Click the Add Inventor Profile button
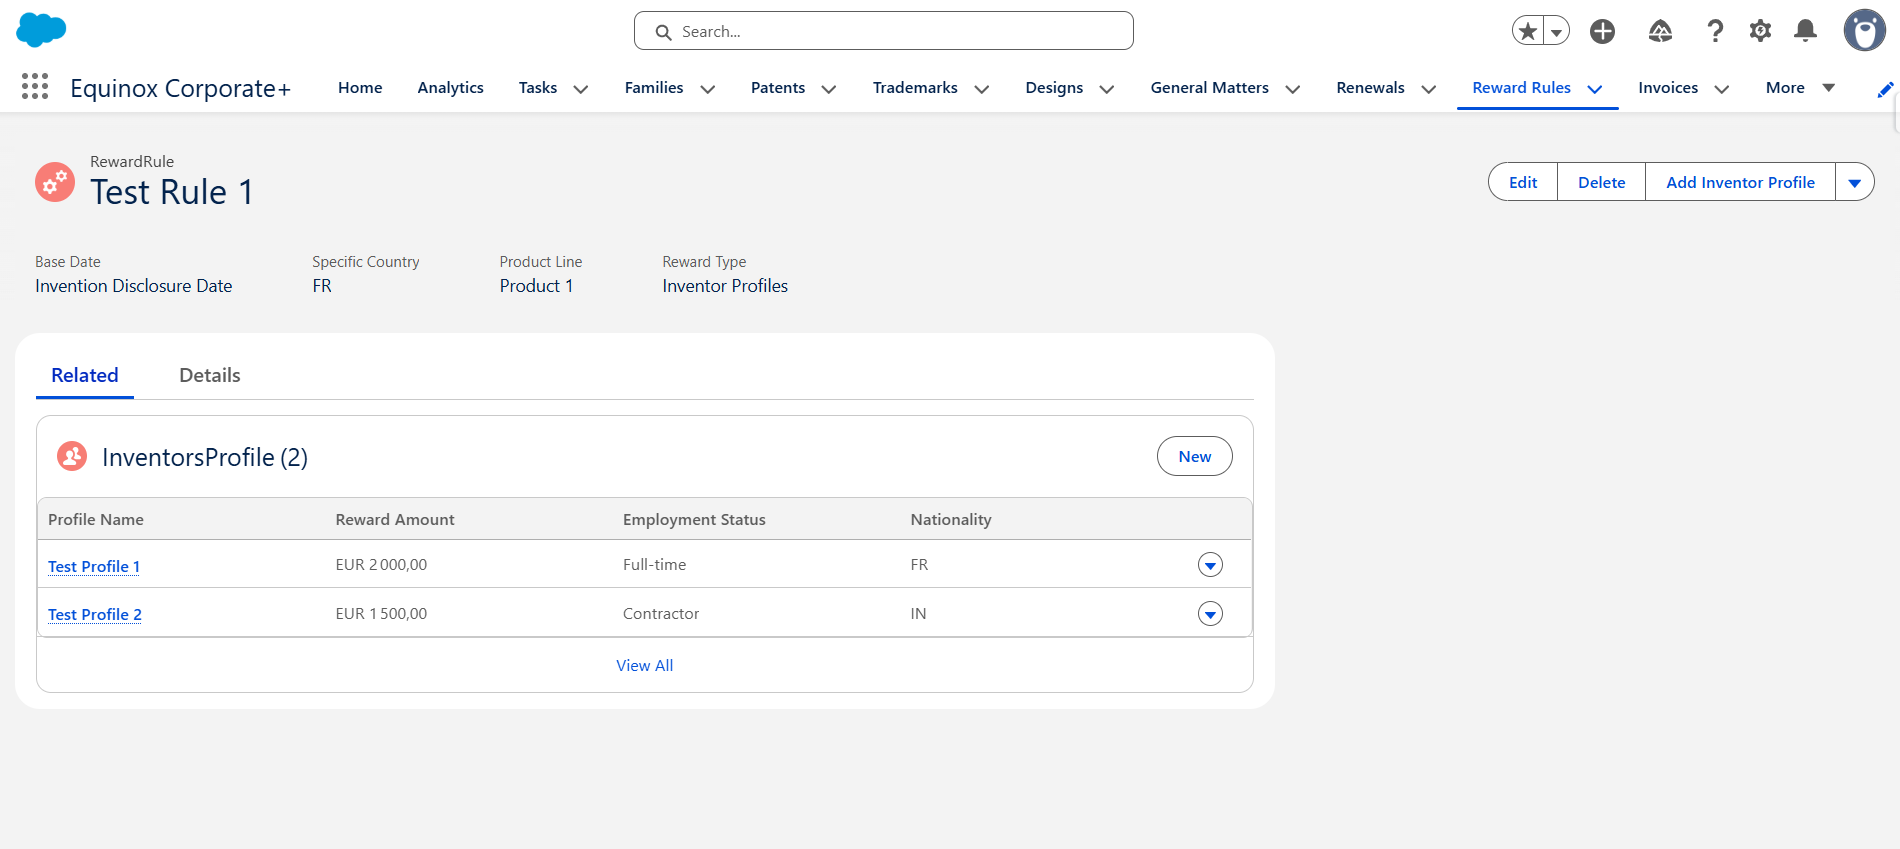 pos(1740,182)
